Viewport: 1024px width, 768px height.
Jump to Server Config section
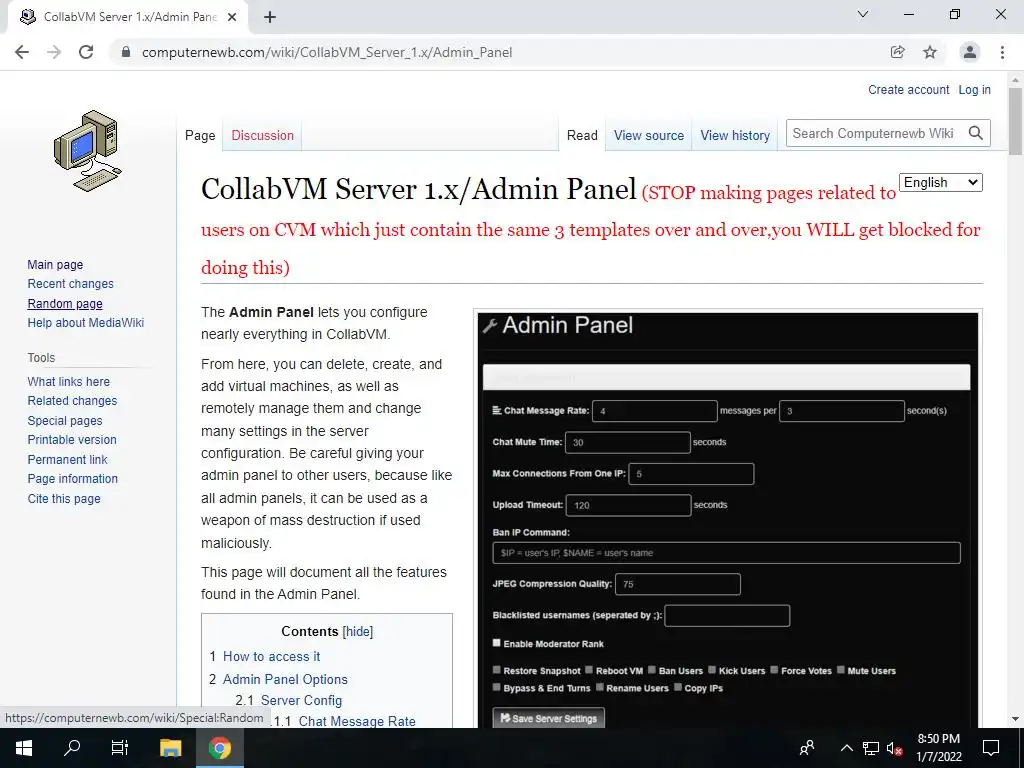tap(301, 700)
